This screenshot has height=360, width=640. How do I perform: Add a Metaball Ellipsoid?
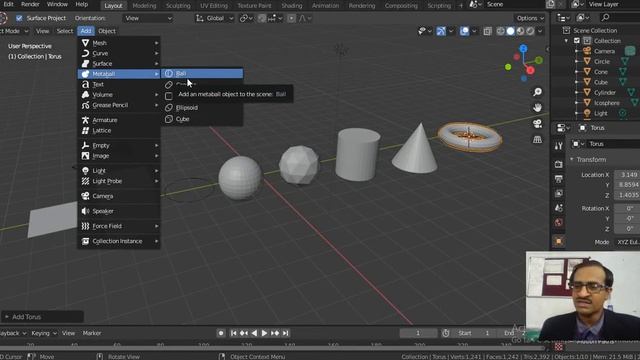pyautogui.click(x=202, y=108)
